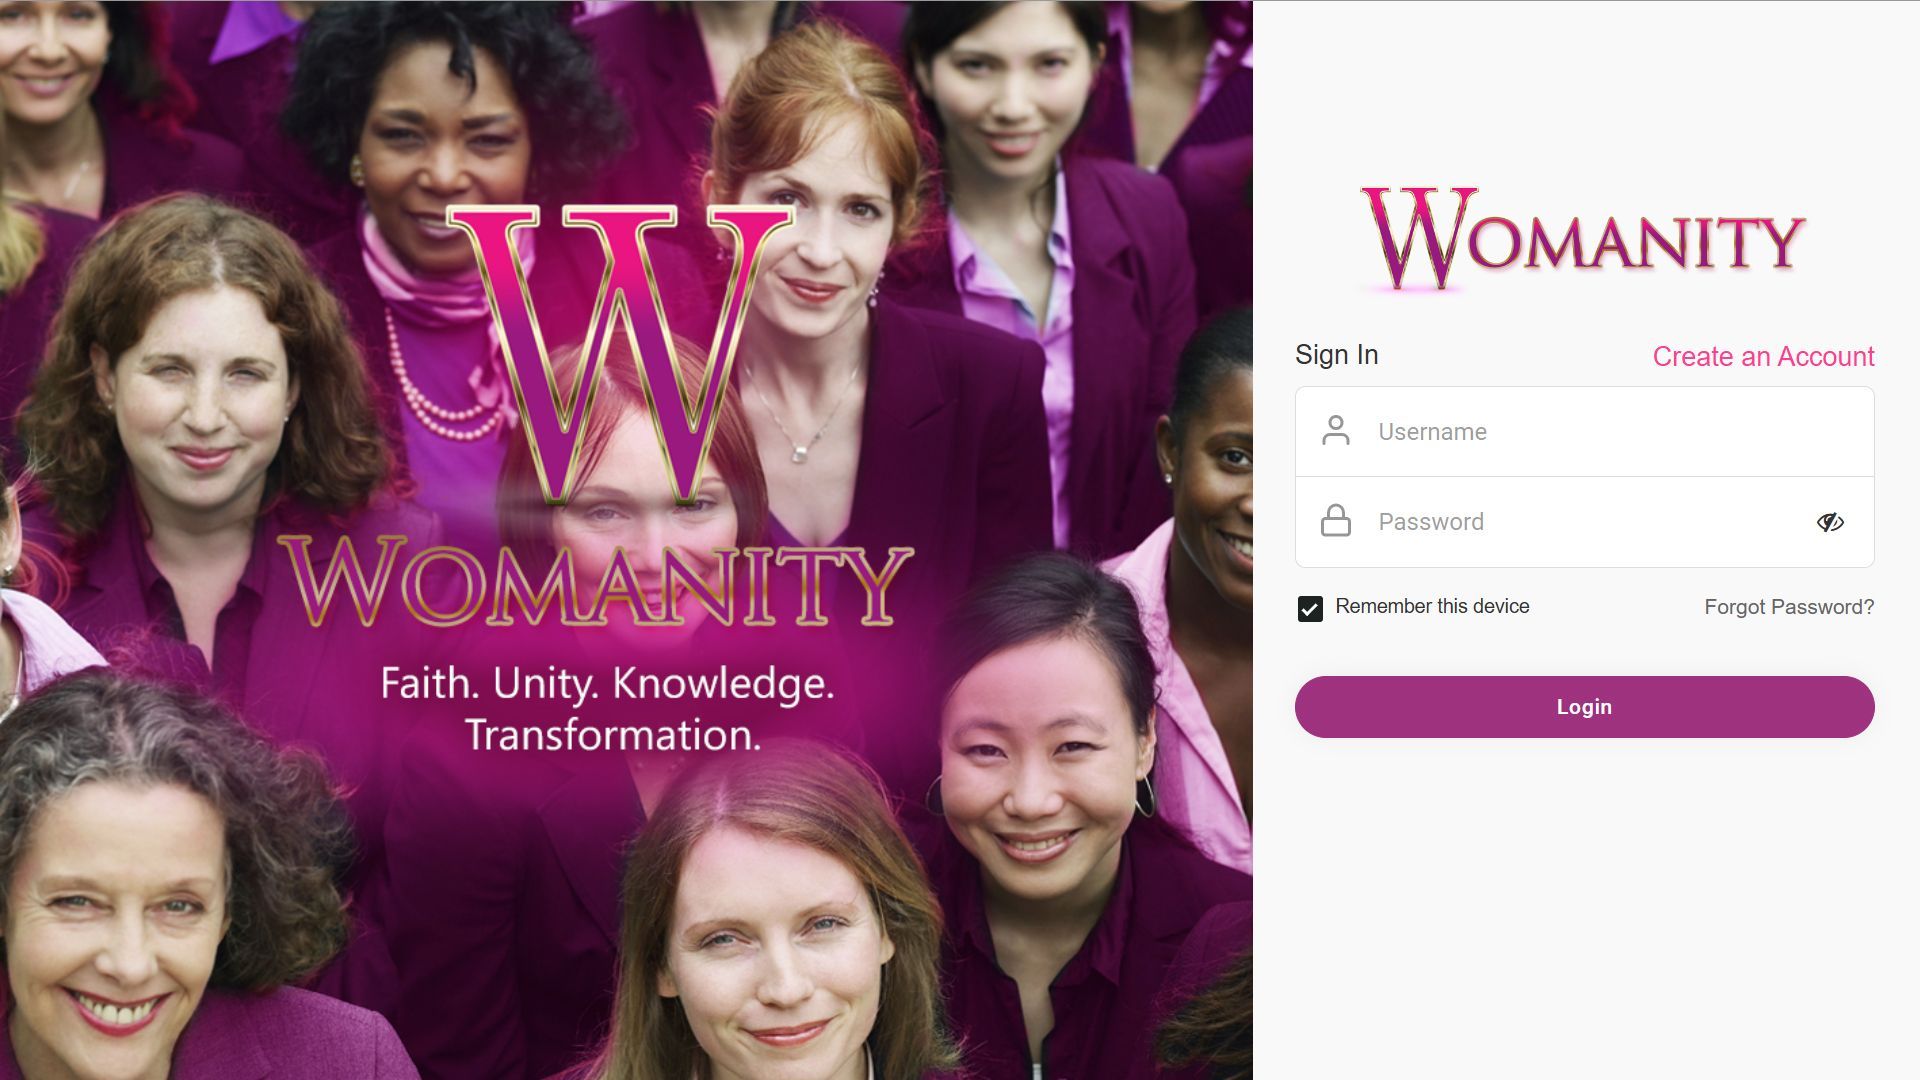The image size is (1920, 1080).
Task: Click the Remember this device label
Action: 1432,606
